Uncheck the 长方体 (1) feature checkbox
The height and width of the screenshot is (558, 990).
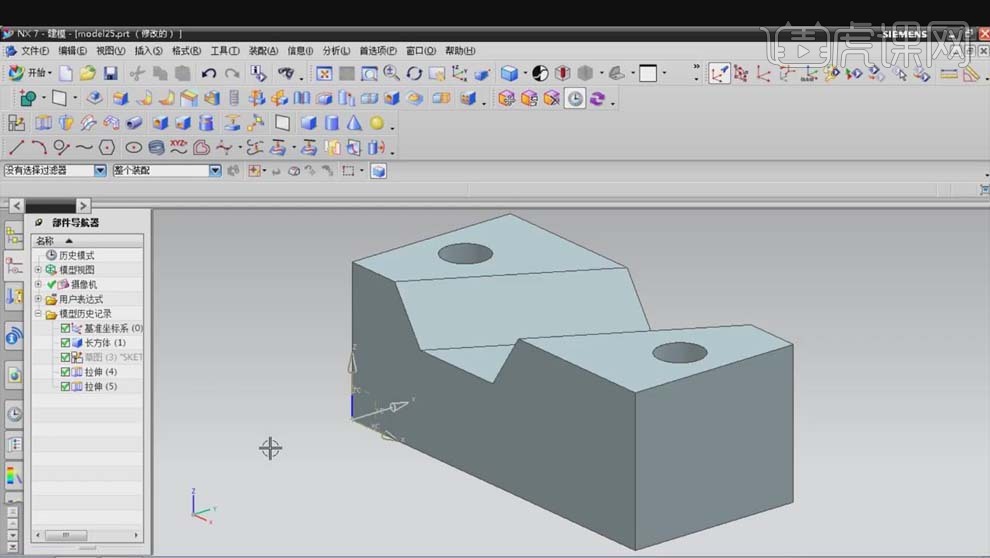[x=66, y=343]
